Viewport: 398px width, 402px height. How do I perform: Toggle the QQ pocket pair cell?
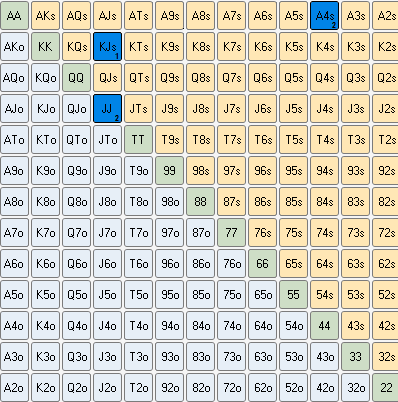[x=76, y=77]
